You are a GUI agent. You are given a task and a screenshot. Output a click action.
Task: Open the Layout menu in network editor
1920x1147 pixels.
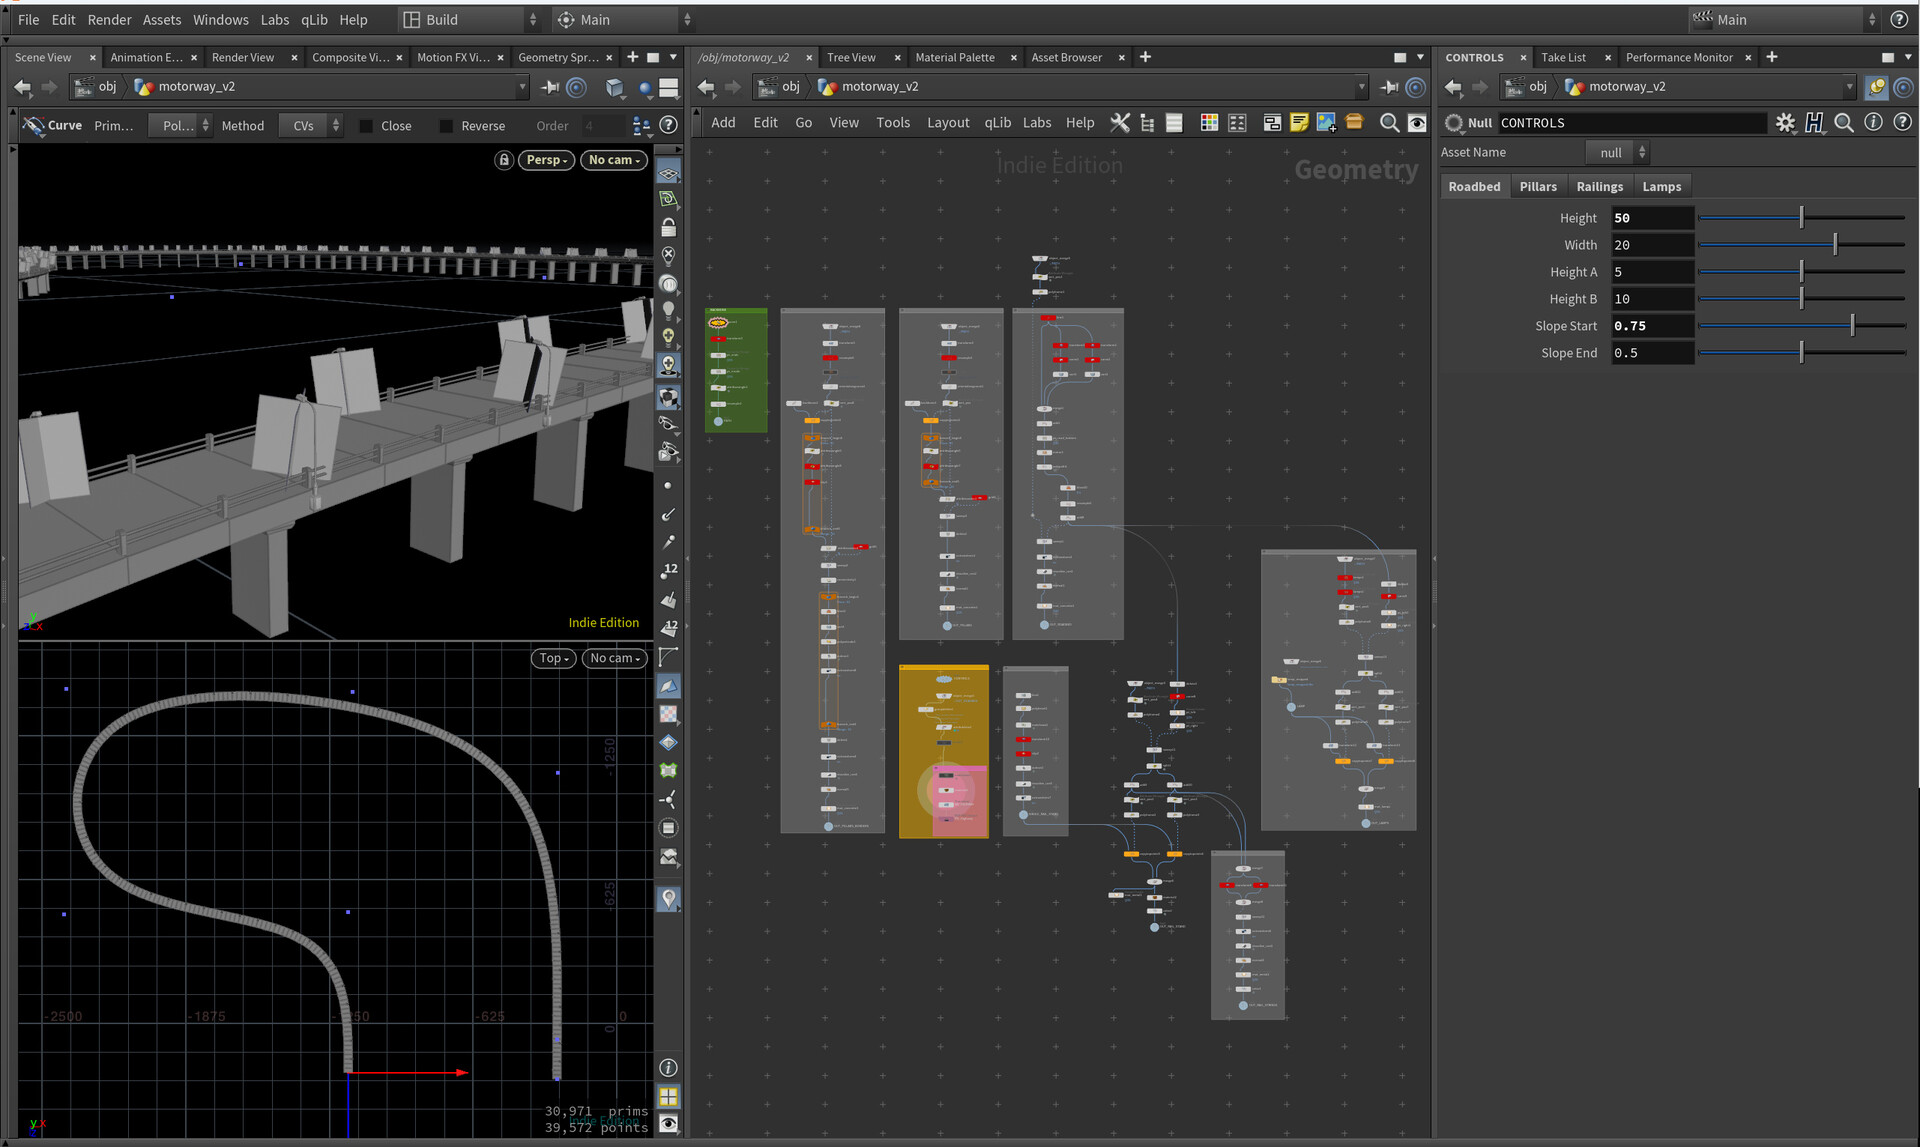[947, 122]
